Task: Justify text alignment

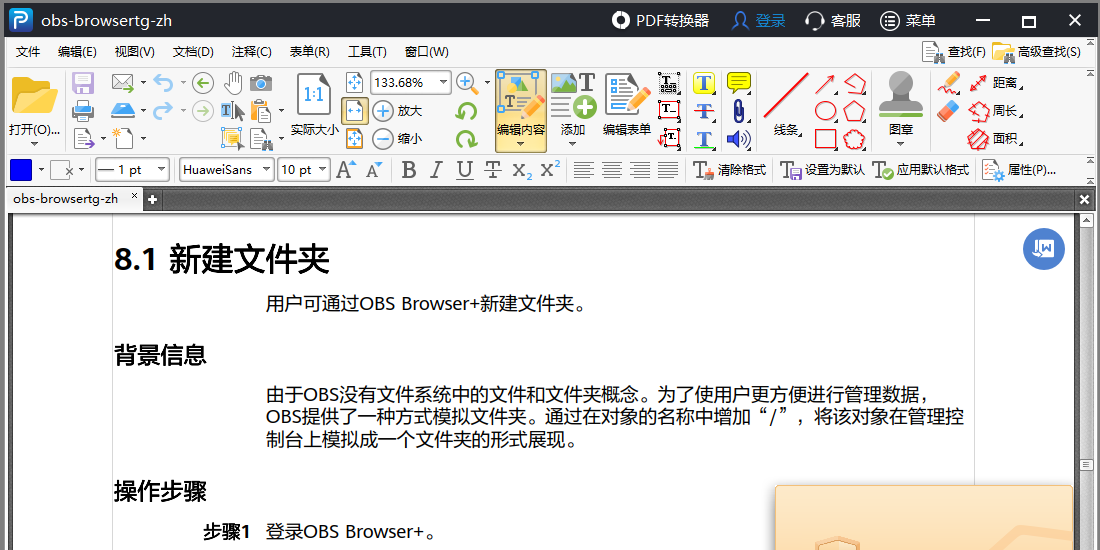Action: (668, 170)
